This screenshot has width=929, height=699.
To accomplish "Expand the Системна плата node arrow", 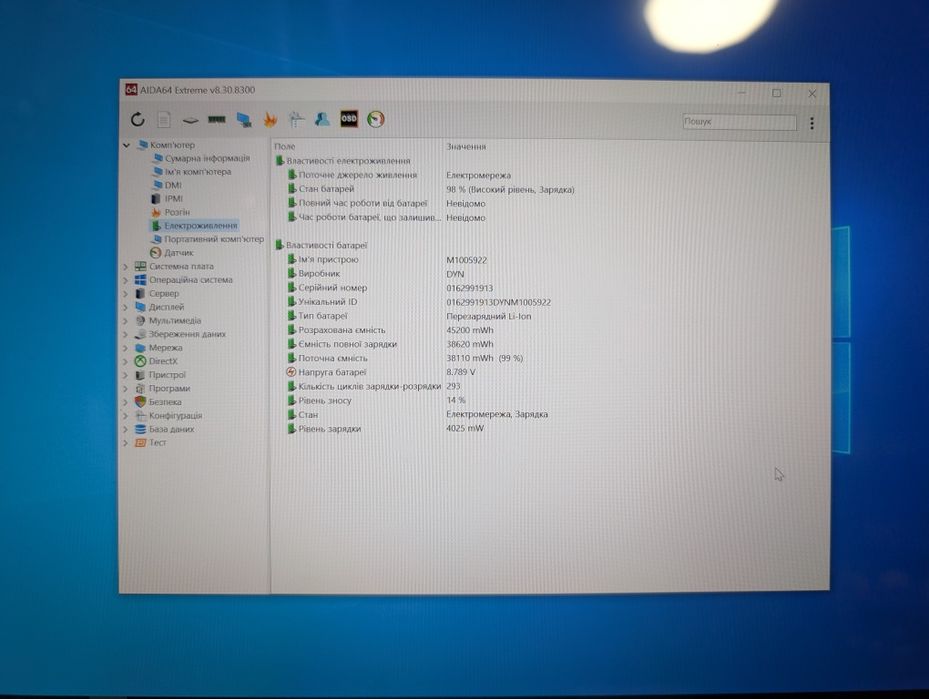I will coord(125,267).
